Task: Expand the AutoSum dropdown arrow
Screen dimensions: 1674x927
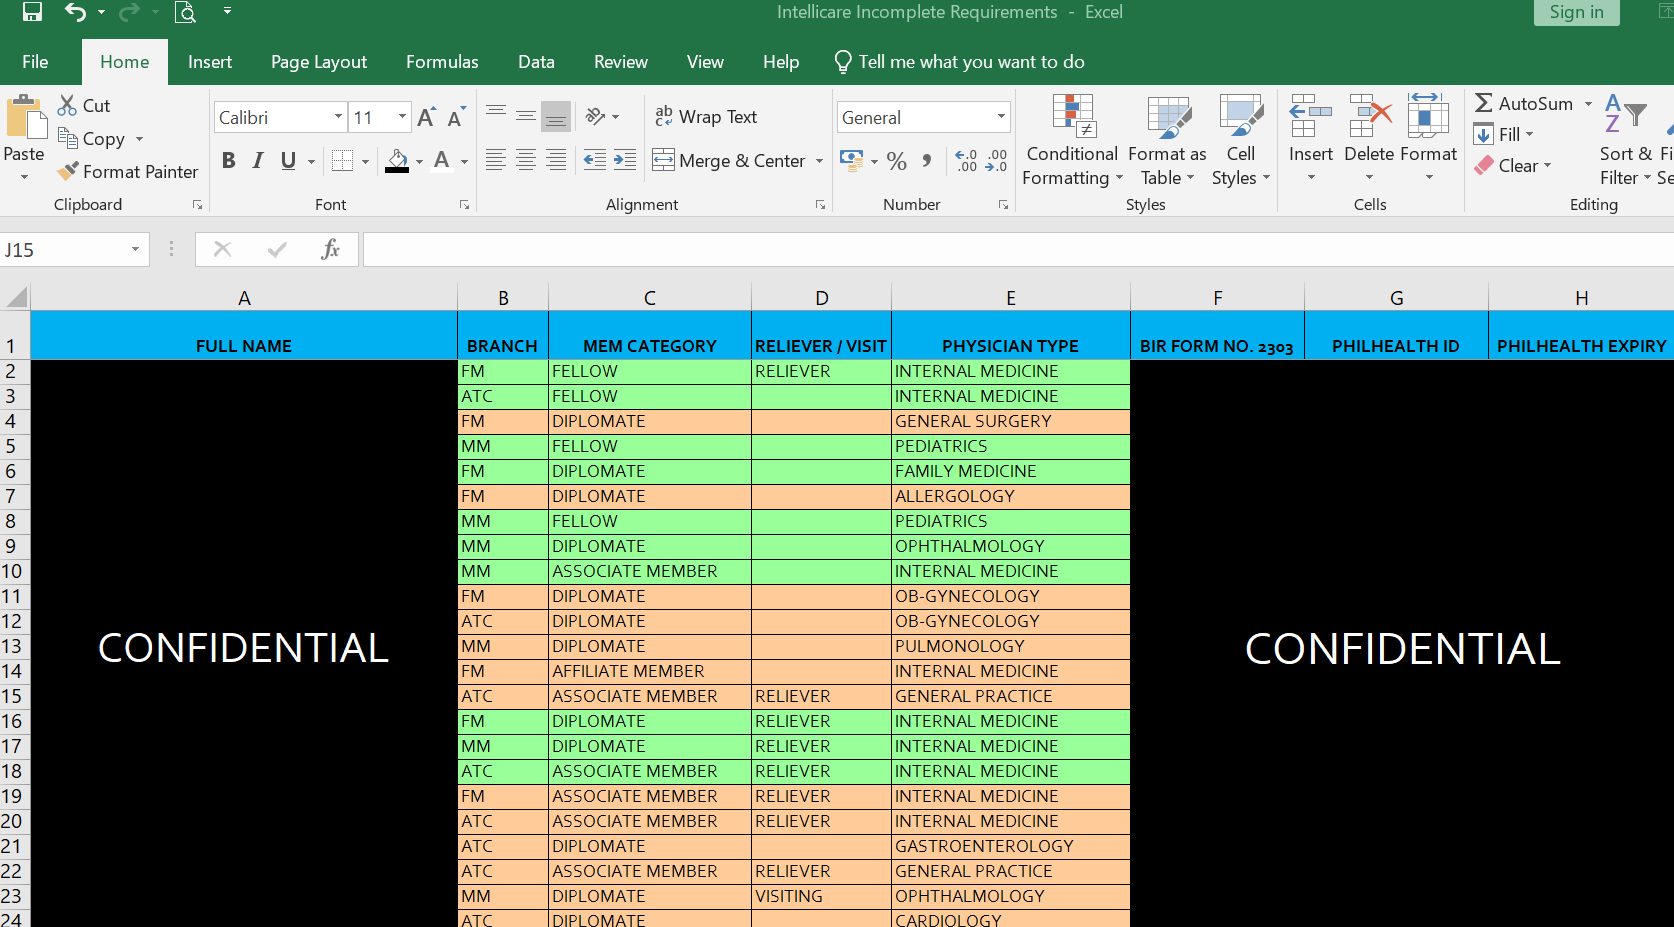Action: [x=1588, y=103]
